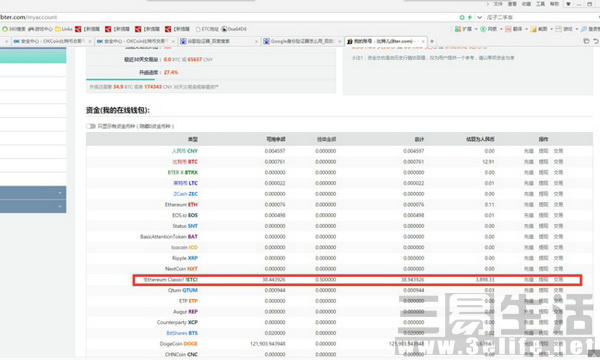Close the 我的账号 比特儿 Bter.com tab

coord(423,41)
